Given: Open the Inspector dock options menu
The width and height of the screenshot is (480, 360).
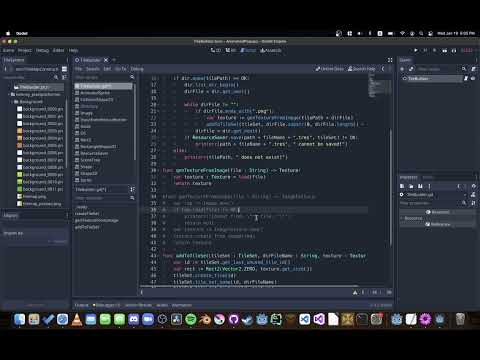Looking at the screenshot, I should point(476,177).
